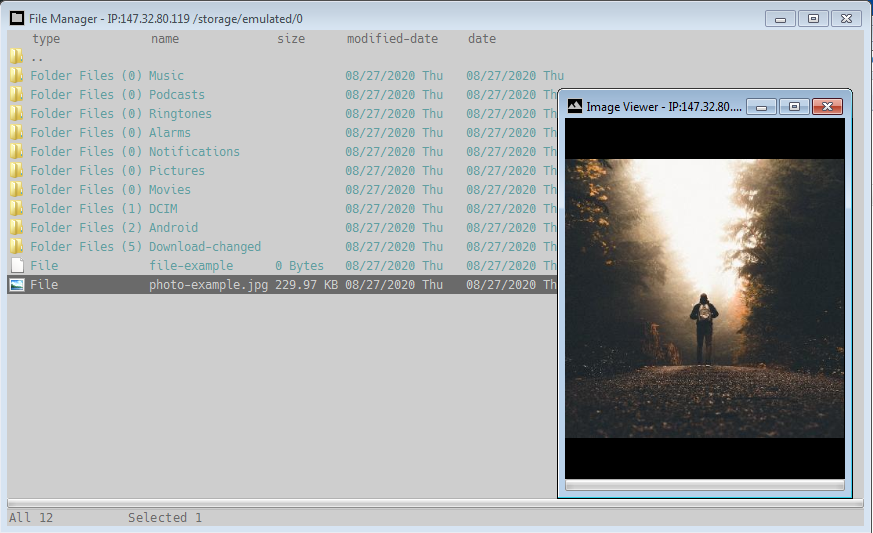Click the parent directory folder icon
The image size is (873, 533).
tap(16, 56)
